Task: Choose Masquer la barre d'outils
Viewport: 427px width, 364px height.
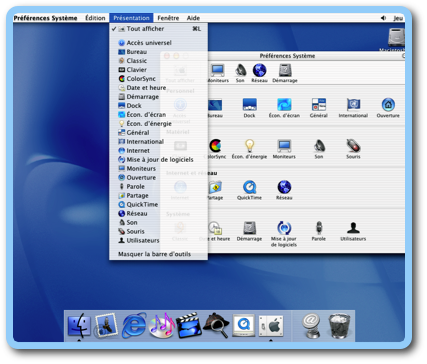Action: pyautogui.click(x=158, y=254)
